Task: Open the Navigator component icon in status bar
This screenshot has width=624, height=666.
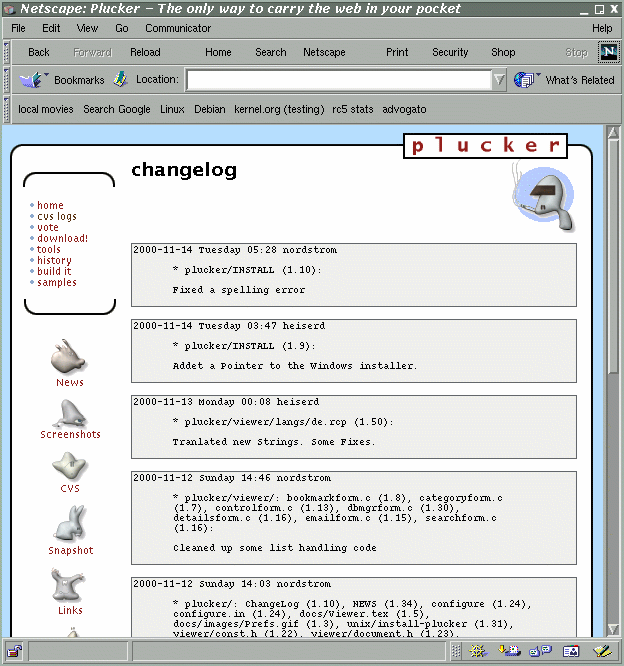Action: tap(478, 651)
